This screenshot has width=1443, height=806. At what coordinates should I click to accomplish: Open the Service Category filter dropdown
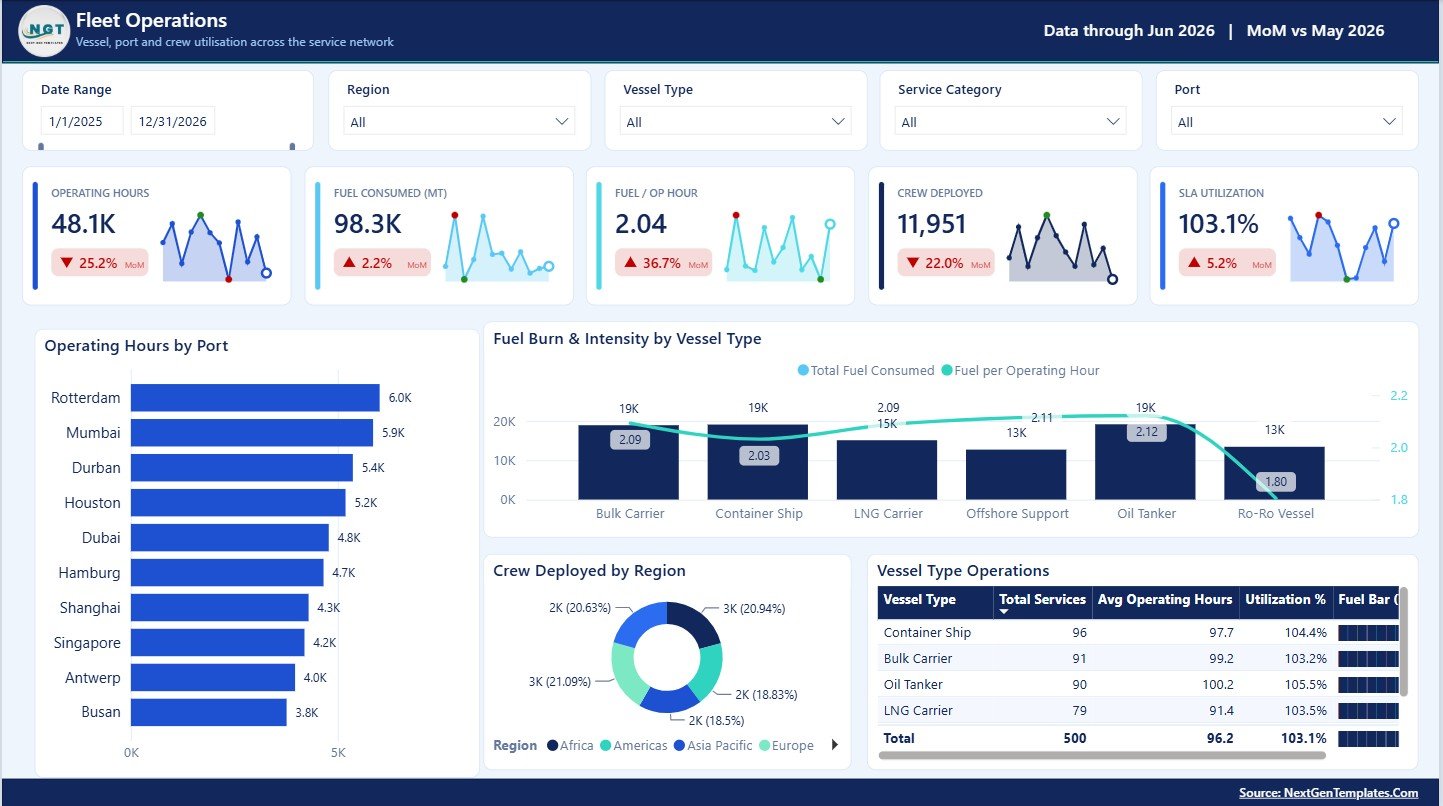click(1010, 122)
